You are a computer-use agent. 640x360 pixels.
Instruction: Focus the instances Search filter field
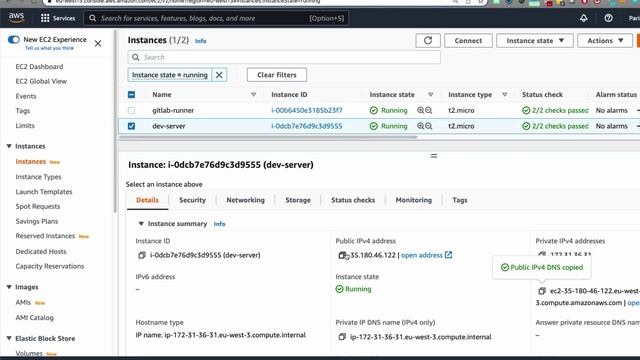tap(284, 57)
